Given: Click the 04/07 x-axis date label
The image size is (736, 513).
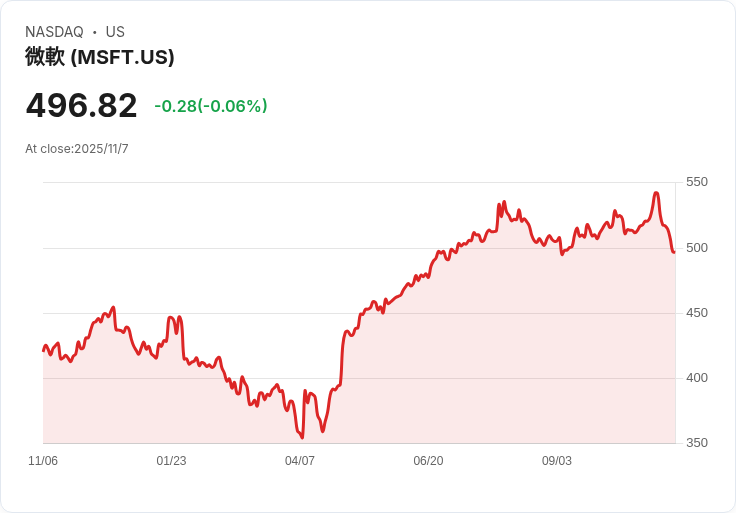Looking at the screenshot, I should 299,461.
